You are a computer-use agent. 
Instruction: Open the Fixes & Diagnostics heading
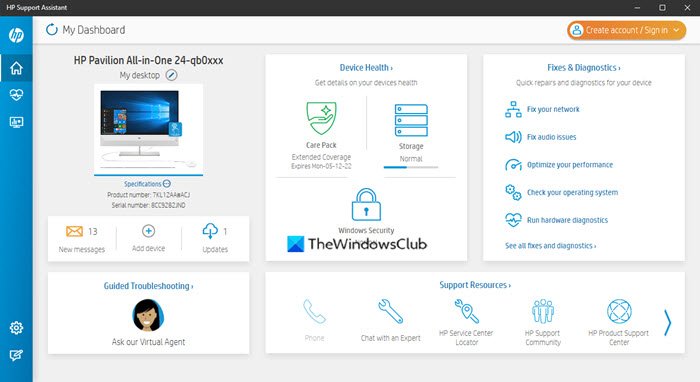(583, 68)
